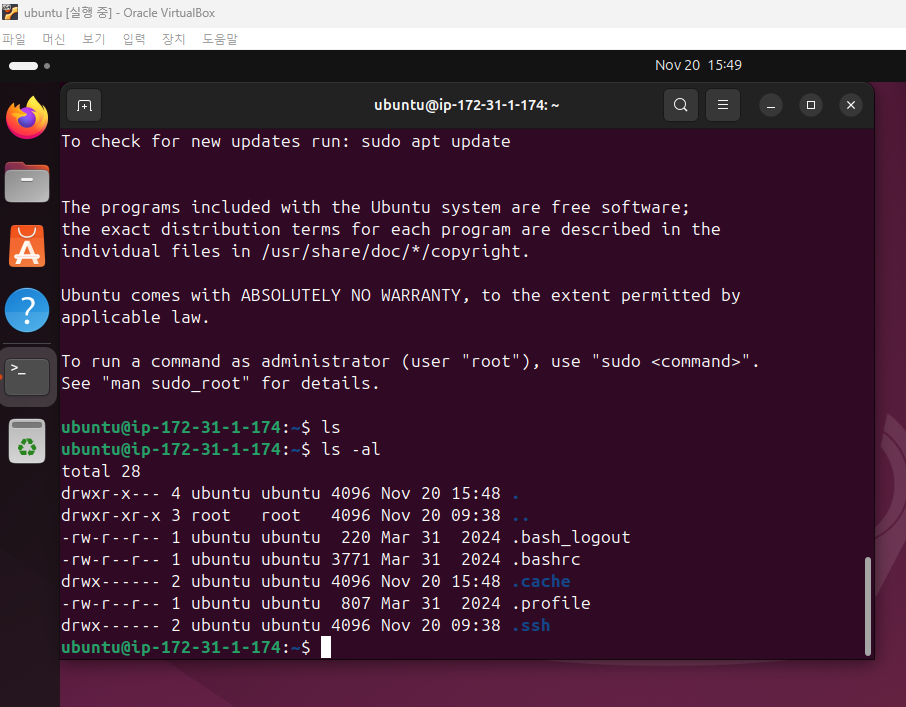
Task: Open the 입력 menu in VirtualBox
Action: tap(134, 39)
